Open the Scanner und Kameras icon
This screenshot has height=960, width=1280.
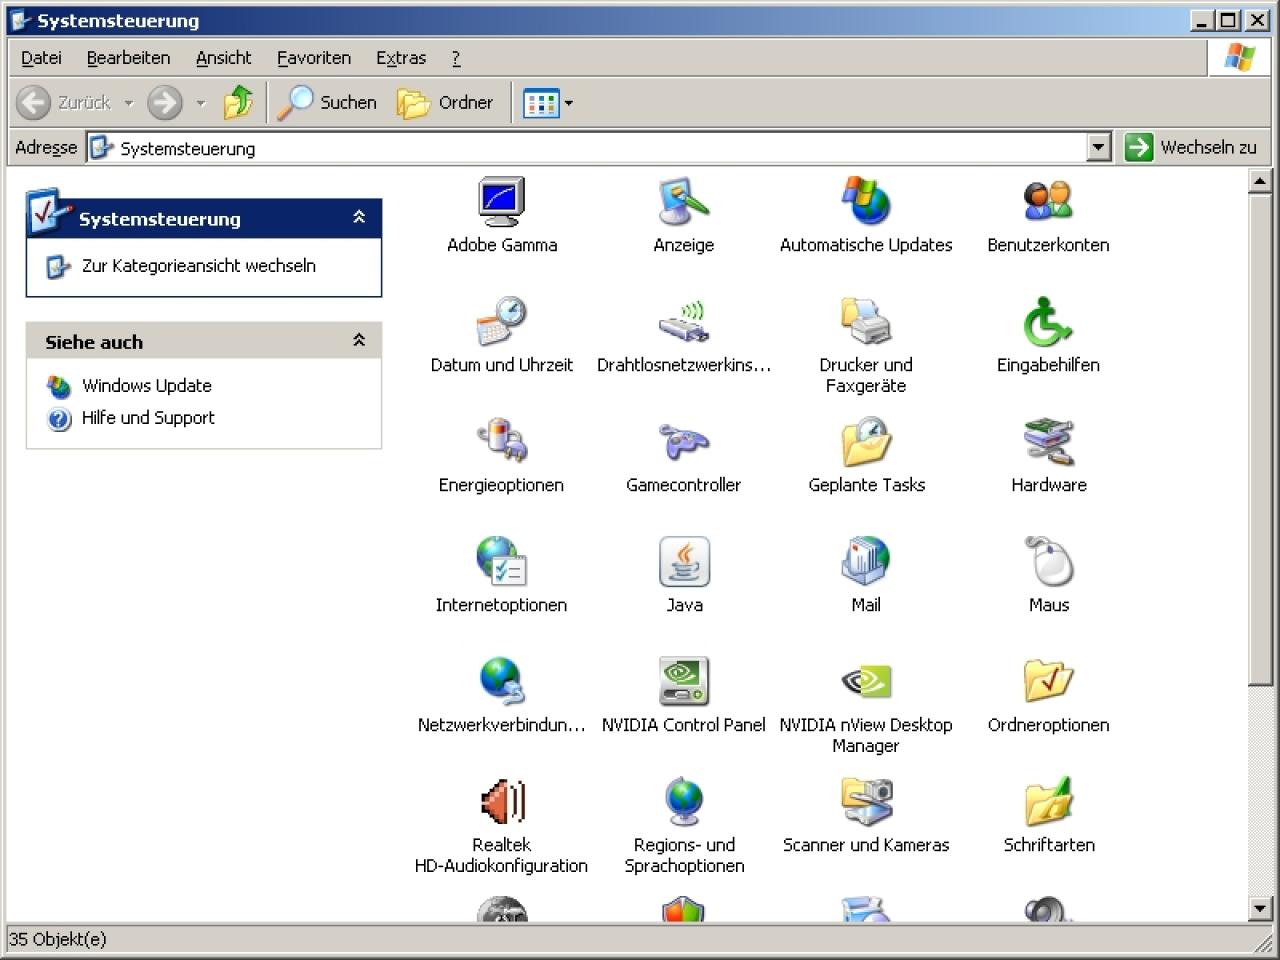[866, 802]
